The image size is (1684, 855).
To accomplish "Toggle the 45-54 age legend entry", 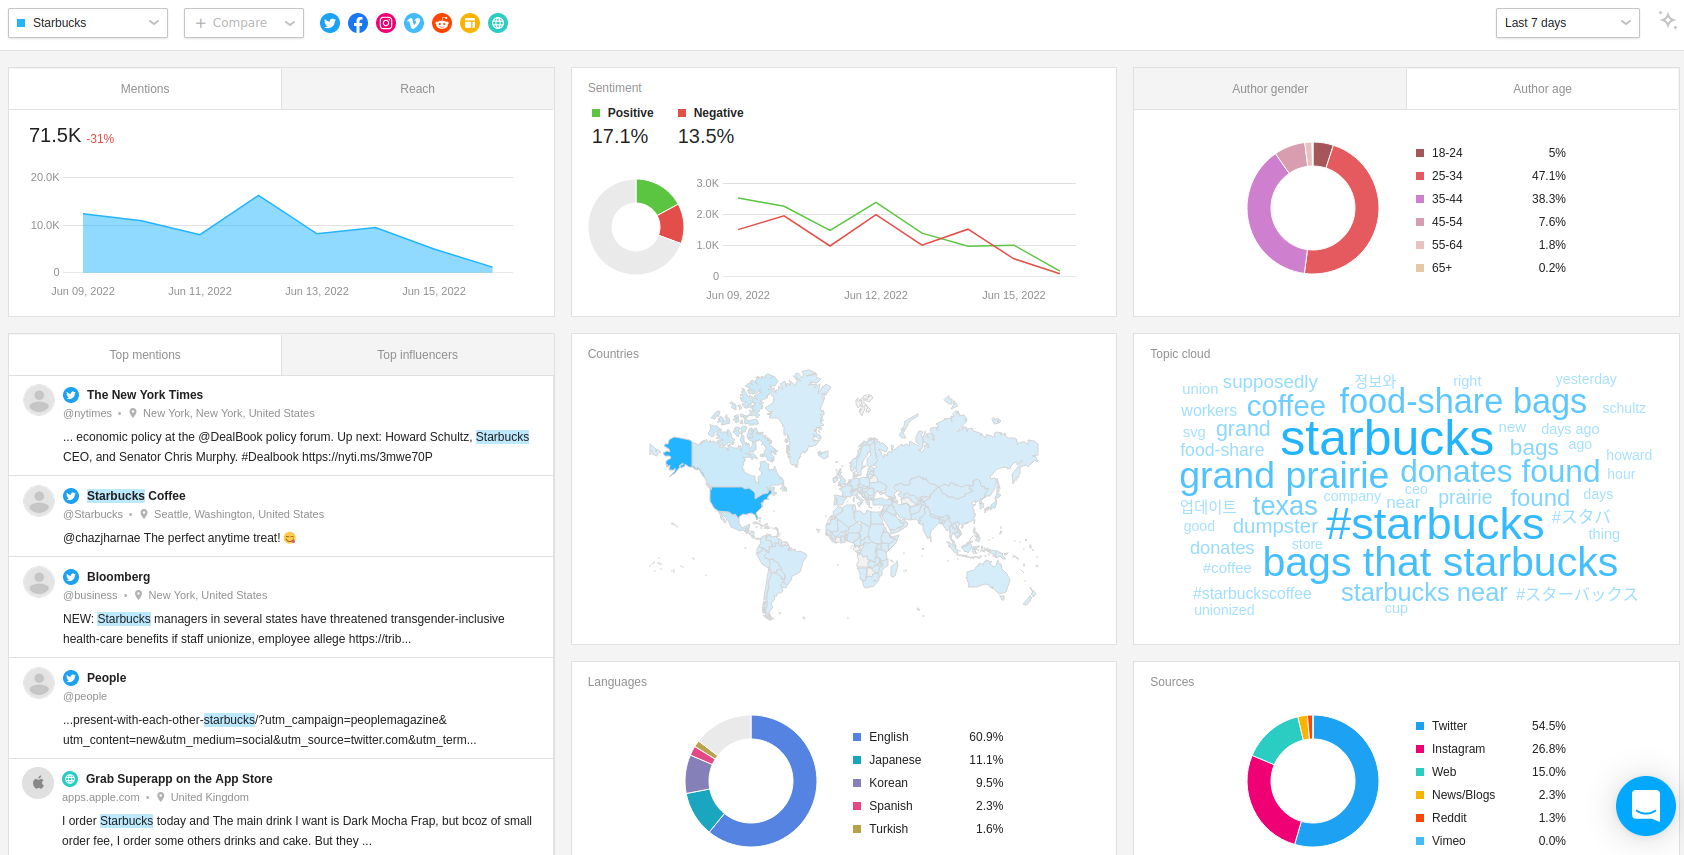I will click(1491, 222).
